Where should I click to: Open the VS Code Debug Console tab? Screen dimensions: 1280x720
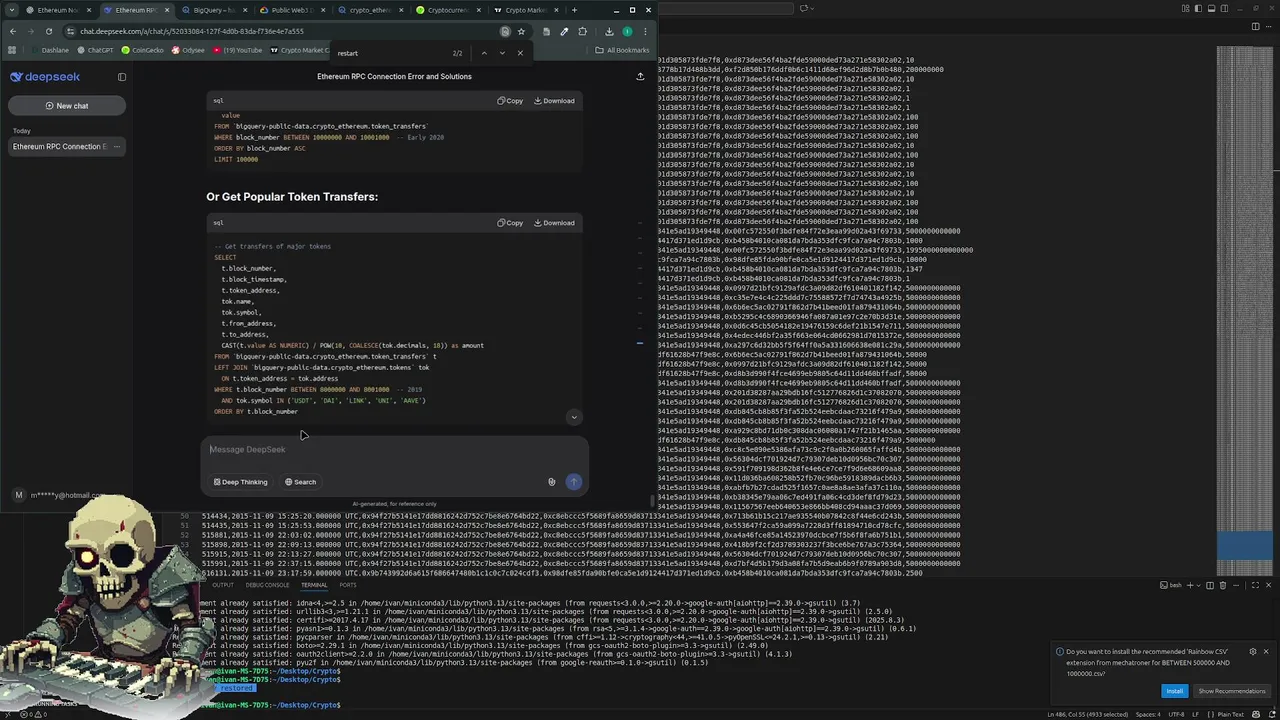267,585
